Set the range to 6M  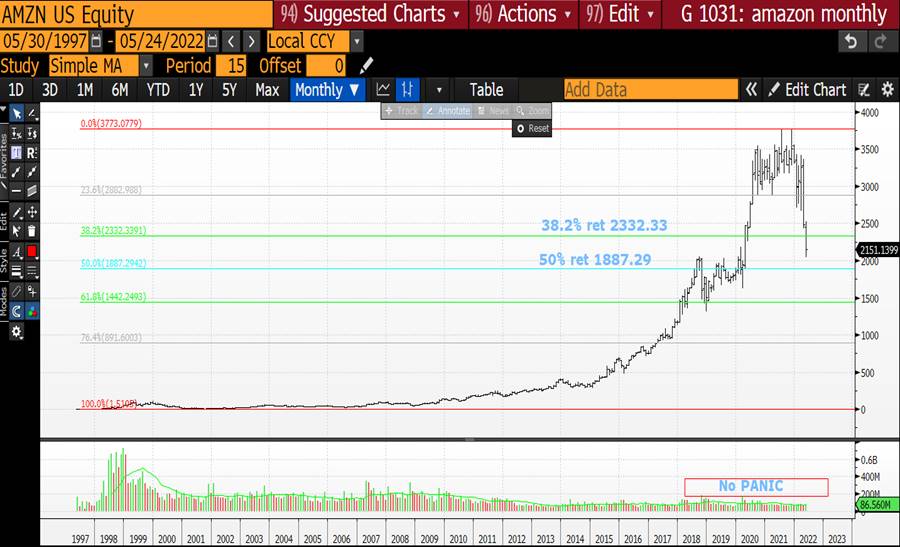tap(120, 90)
